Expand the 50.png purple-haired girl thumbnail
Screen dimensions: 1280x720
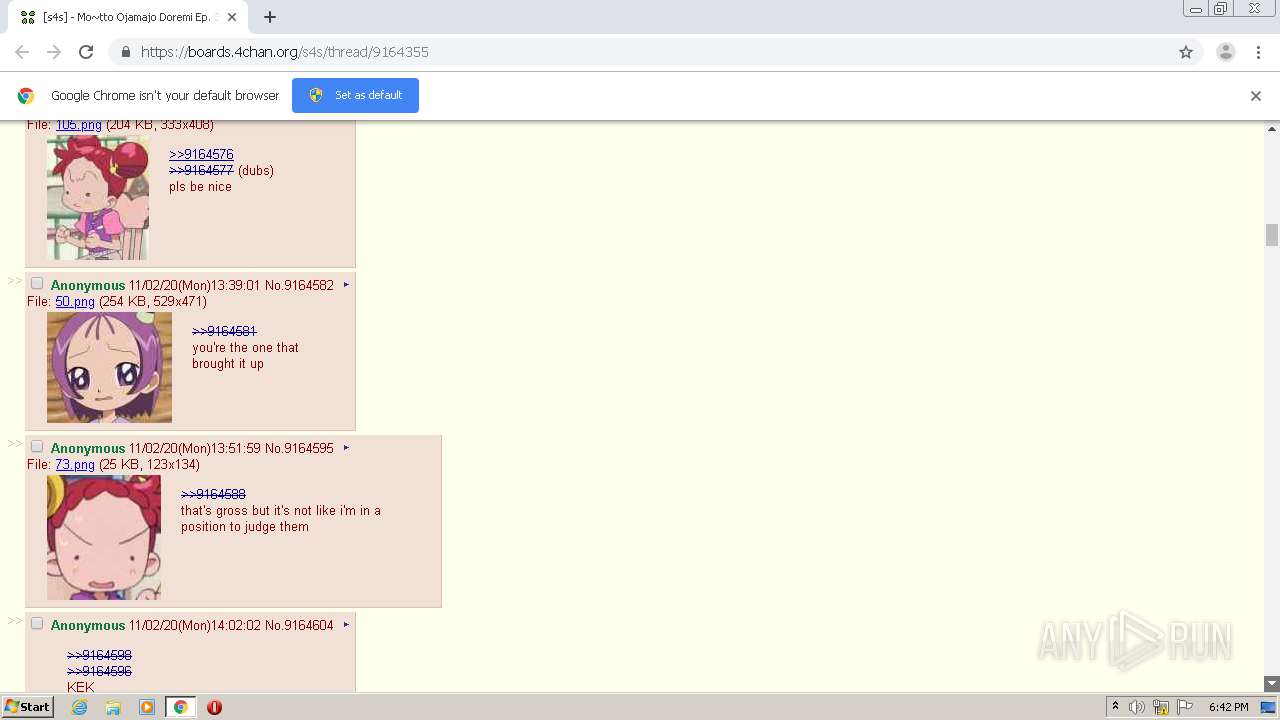tap(109, 367)
